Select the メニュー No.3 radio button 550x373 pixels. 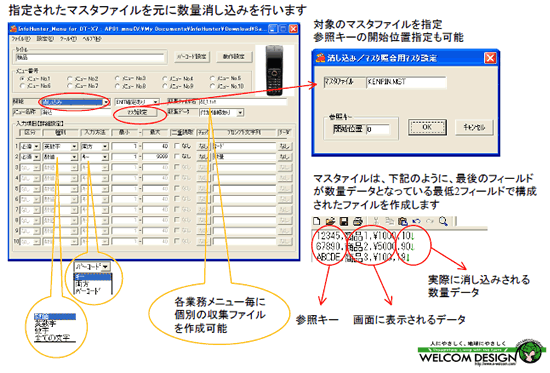[x=117, y=79]
